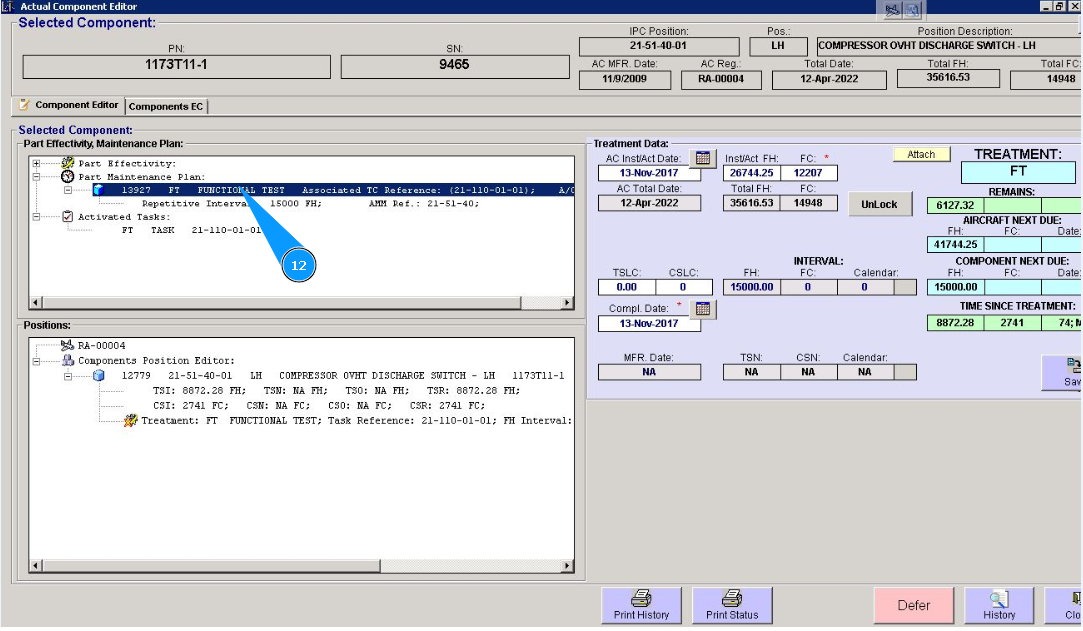Select TSI: 8872.28 FH row

pos(336,391)
